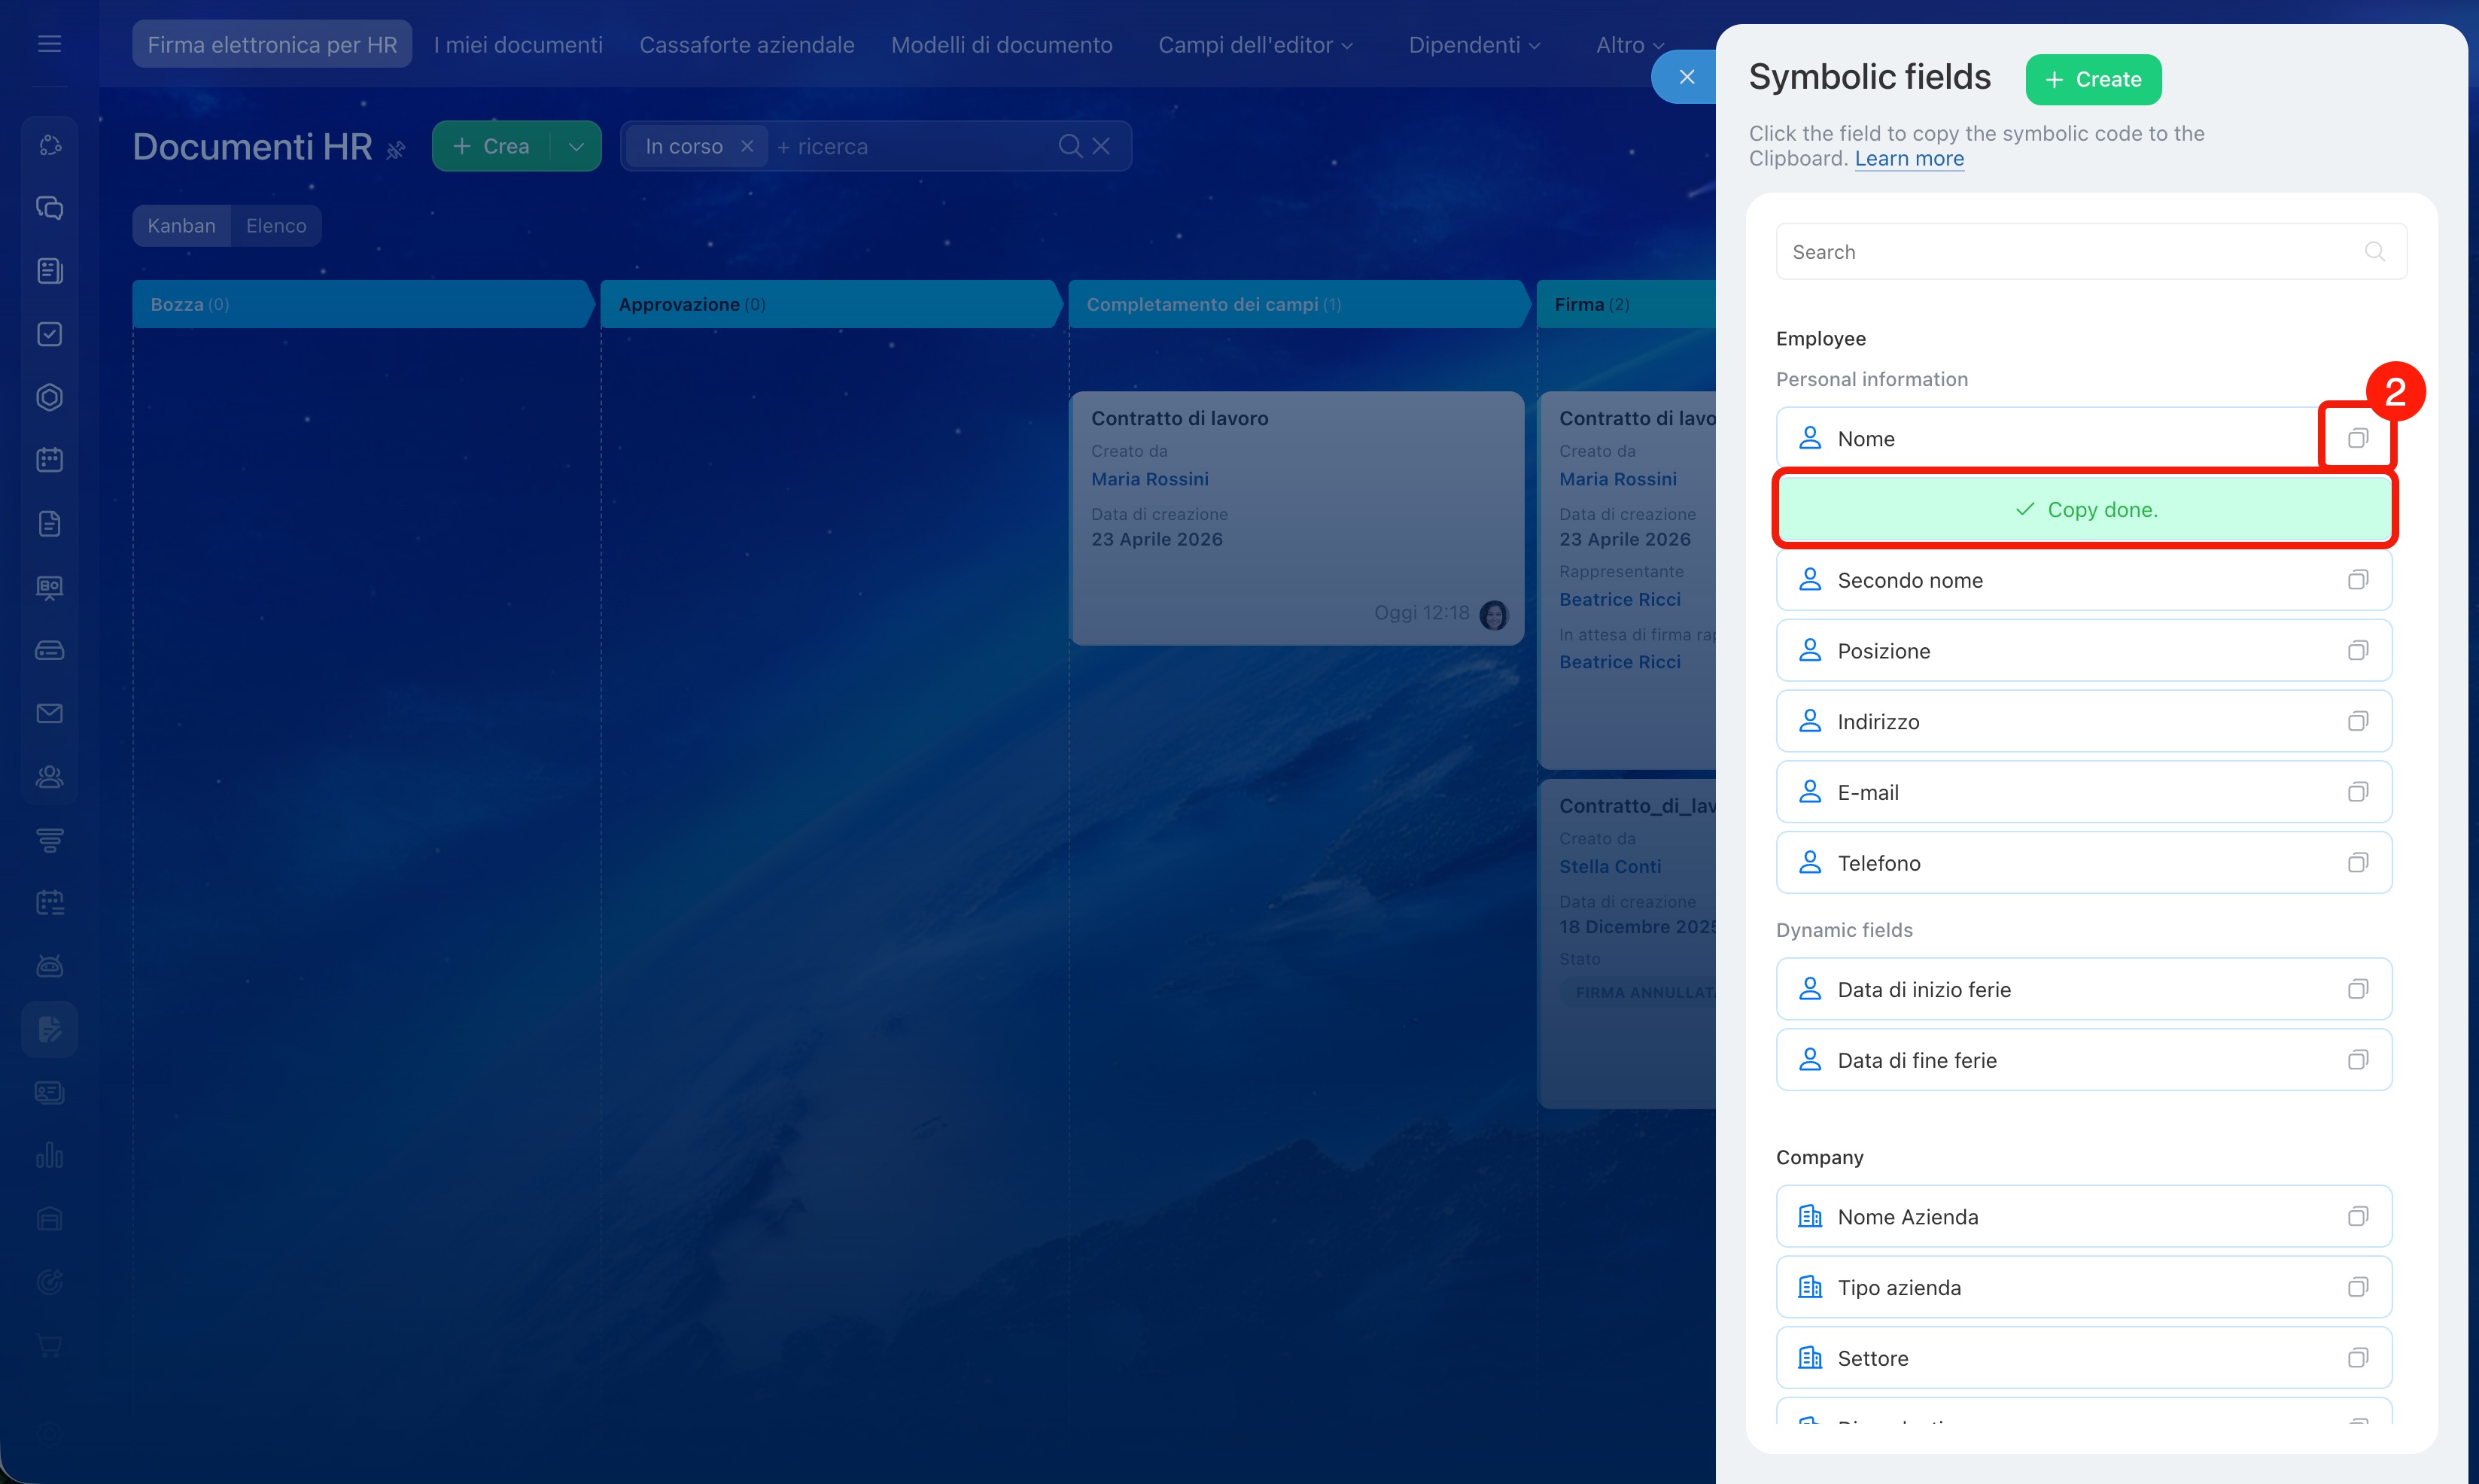This screenshot has width=2479, height=1484.
Task: Click copy icon for Telefono field
Action: coord(2357,863)
